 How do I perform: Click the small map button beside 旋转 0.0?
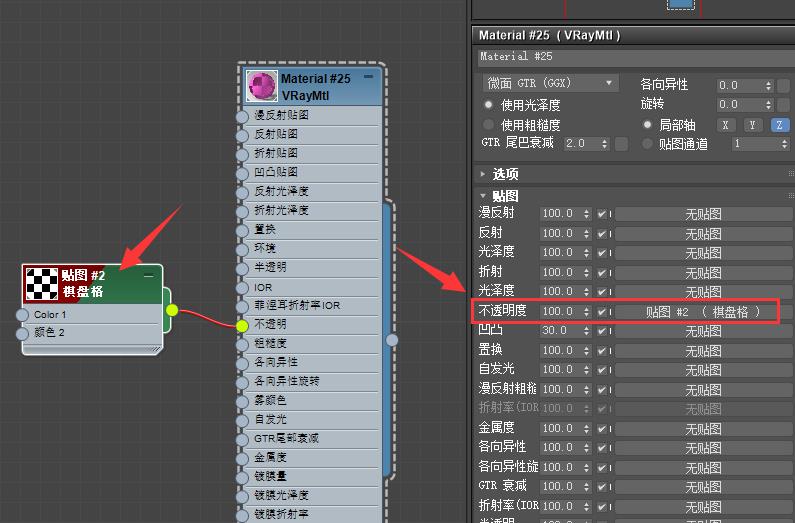(x=784, y=105)
